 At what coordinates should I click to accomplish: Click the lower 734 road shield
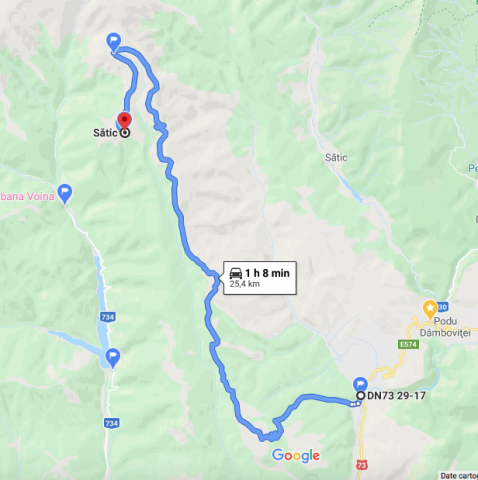111,423
